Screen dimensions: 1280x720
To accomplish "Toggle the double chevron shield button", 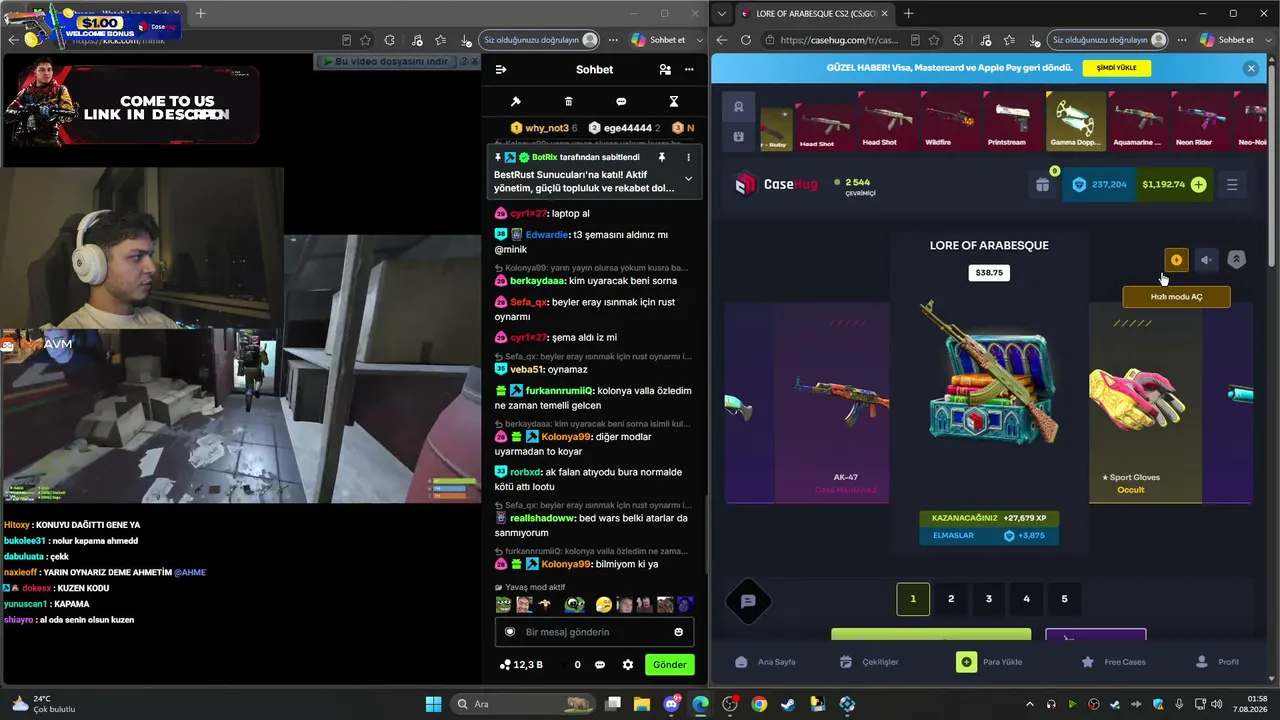I will (1236, 260).
